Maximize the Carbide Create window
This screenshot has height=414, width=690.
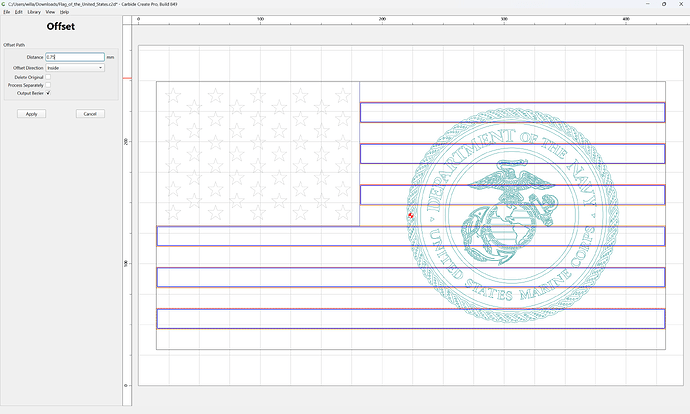[x=664, y=4]
